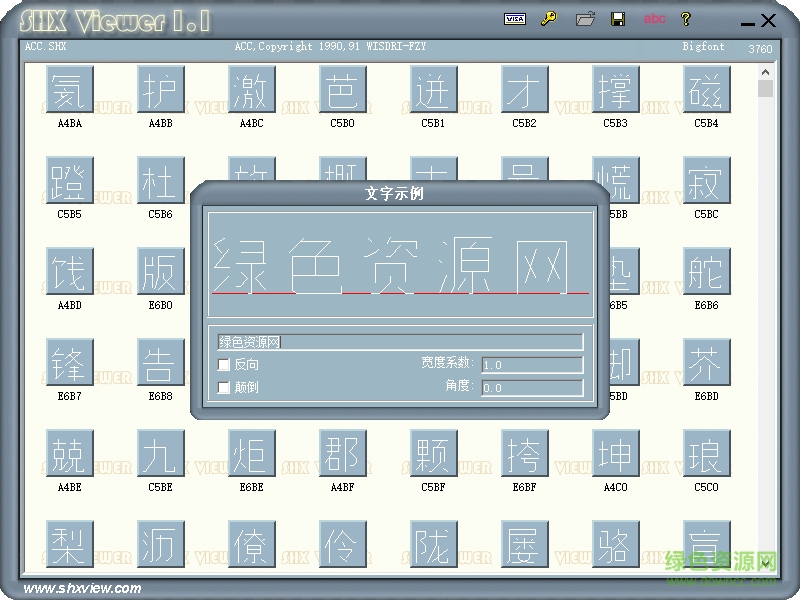Select the glyph tile labeled E6BE
The width and height of the screenshot is (800, 600).
[x=252, y=453]
